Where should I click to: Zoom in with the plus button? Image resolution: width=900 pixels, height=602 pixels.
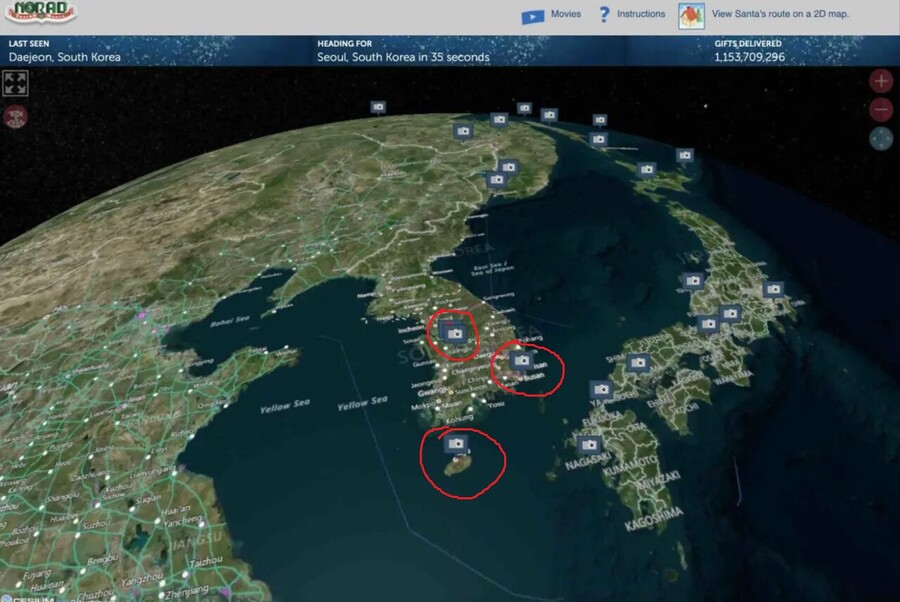point(881,81)
